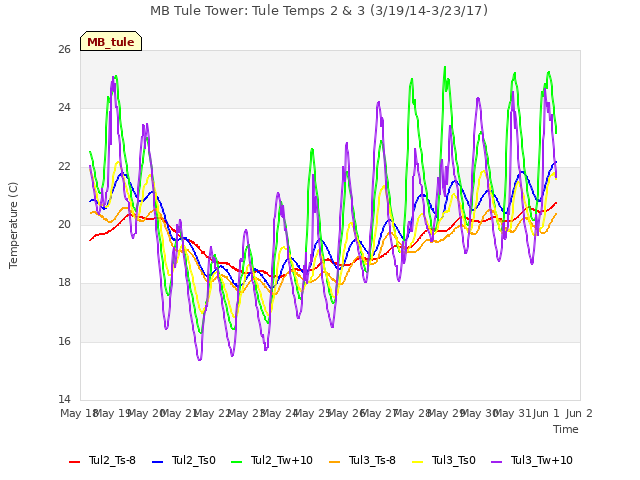
Task: Toggle Tul2_Ts-8 legend entry
Action: (102, 460)
